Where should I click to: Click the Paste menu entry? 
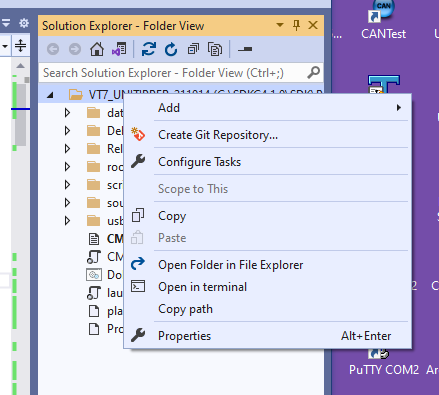tap(268, 238)
